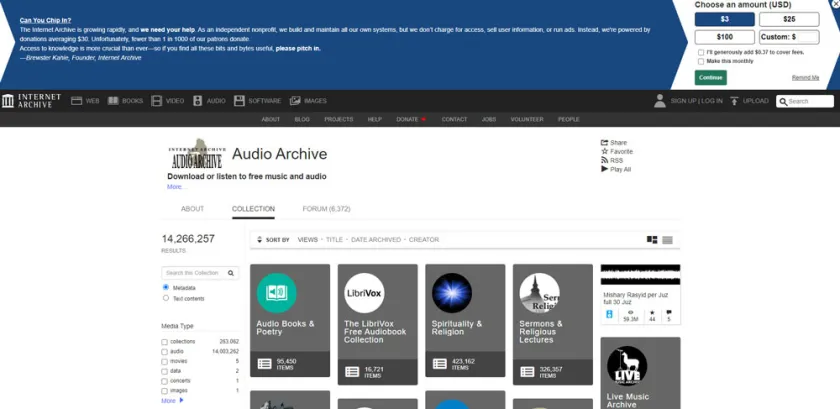The image size is (840, 409).
Task: Open the Sort By views option
Action: (x=307, y=240)
